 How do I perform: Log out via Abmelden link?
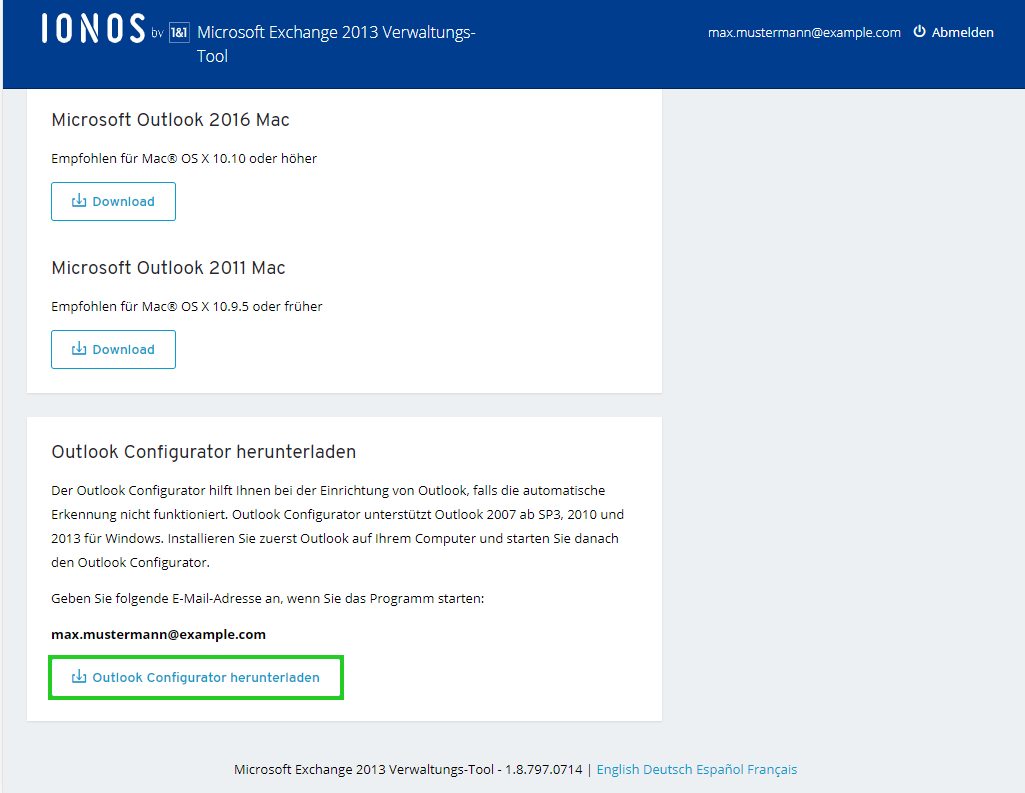962,32
